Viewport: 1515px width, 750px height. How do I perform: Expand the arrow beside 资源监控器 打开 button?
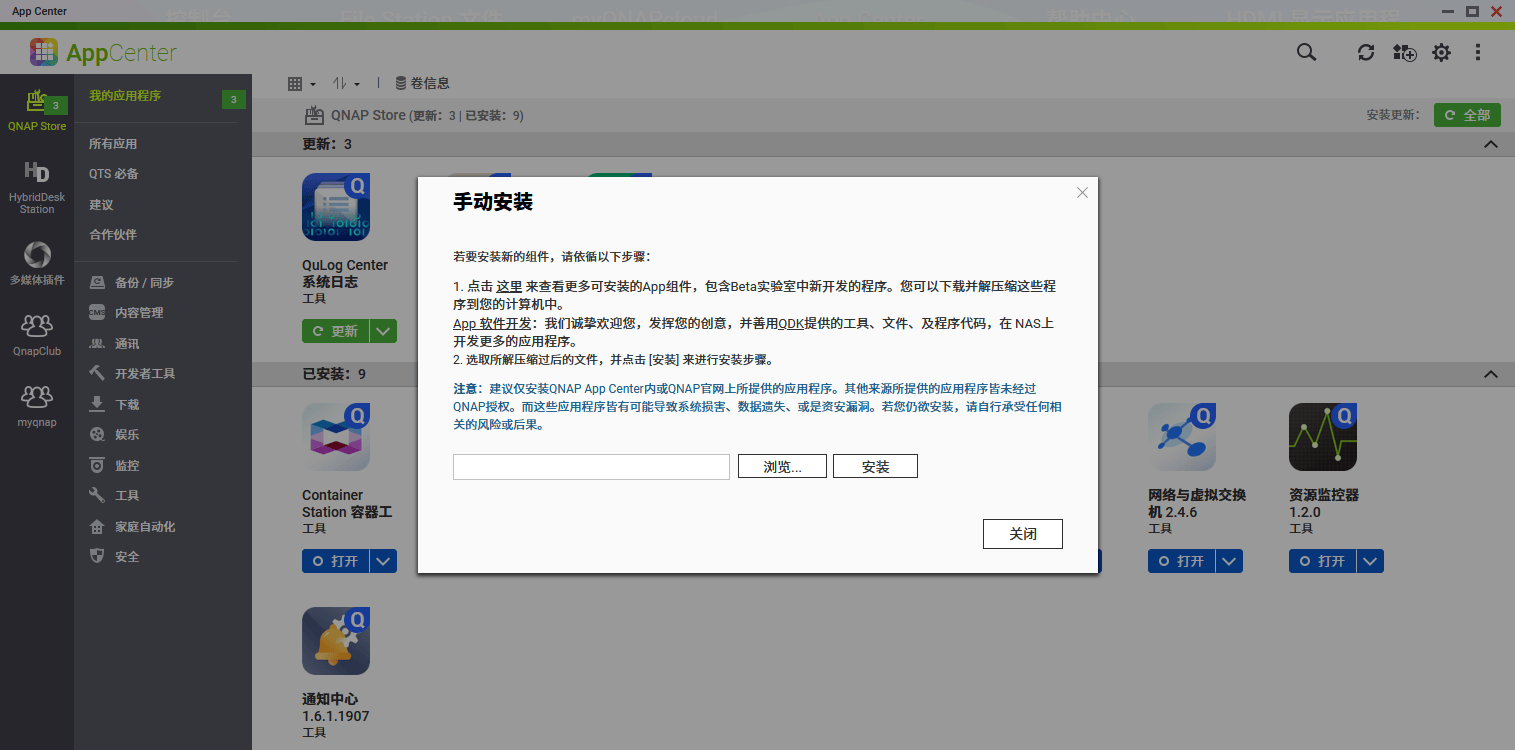1370,561
